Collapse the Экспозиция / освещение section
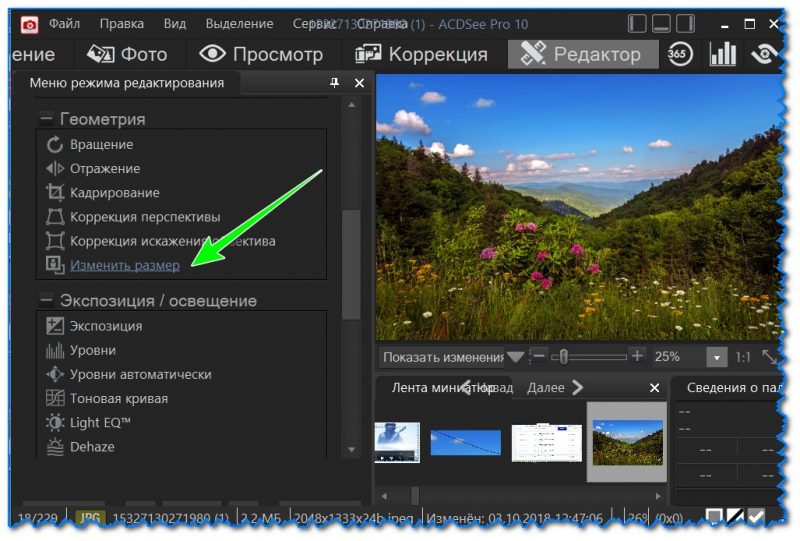This screenshot has height=541, width=800. tap(46, 301)
